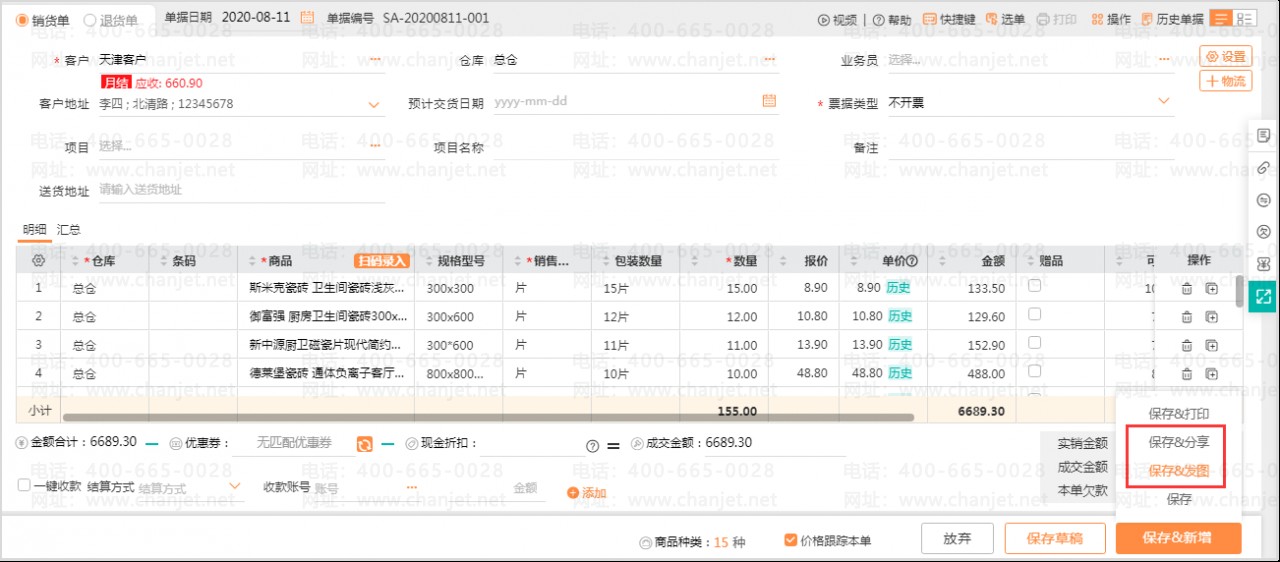Delete row 1 with trash icon
Viewport: 1280px width, 562px height.
pyautogui.click(x=1186, y=289)
